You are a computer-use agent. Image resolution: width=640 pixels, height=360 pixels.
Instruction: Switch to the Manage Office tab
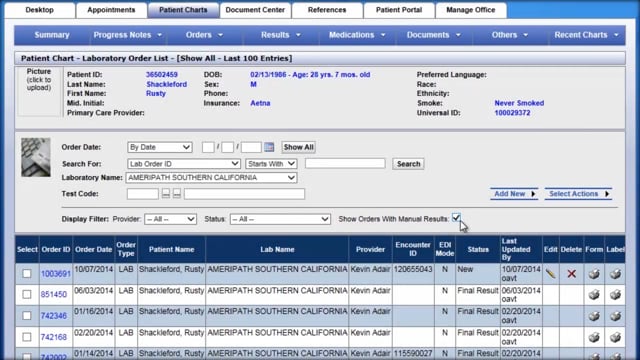pyautogui.click(x=471, y=10)
